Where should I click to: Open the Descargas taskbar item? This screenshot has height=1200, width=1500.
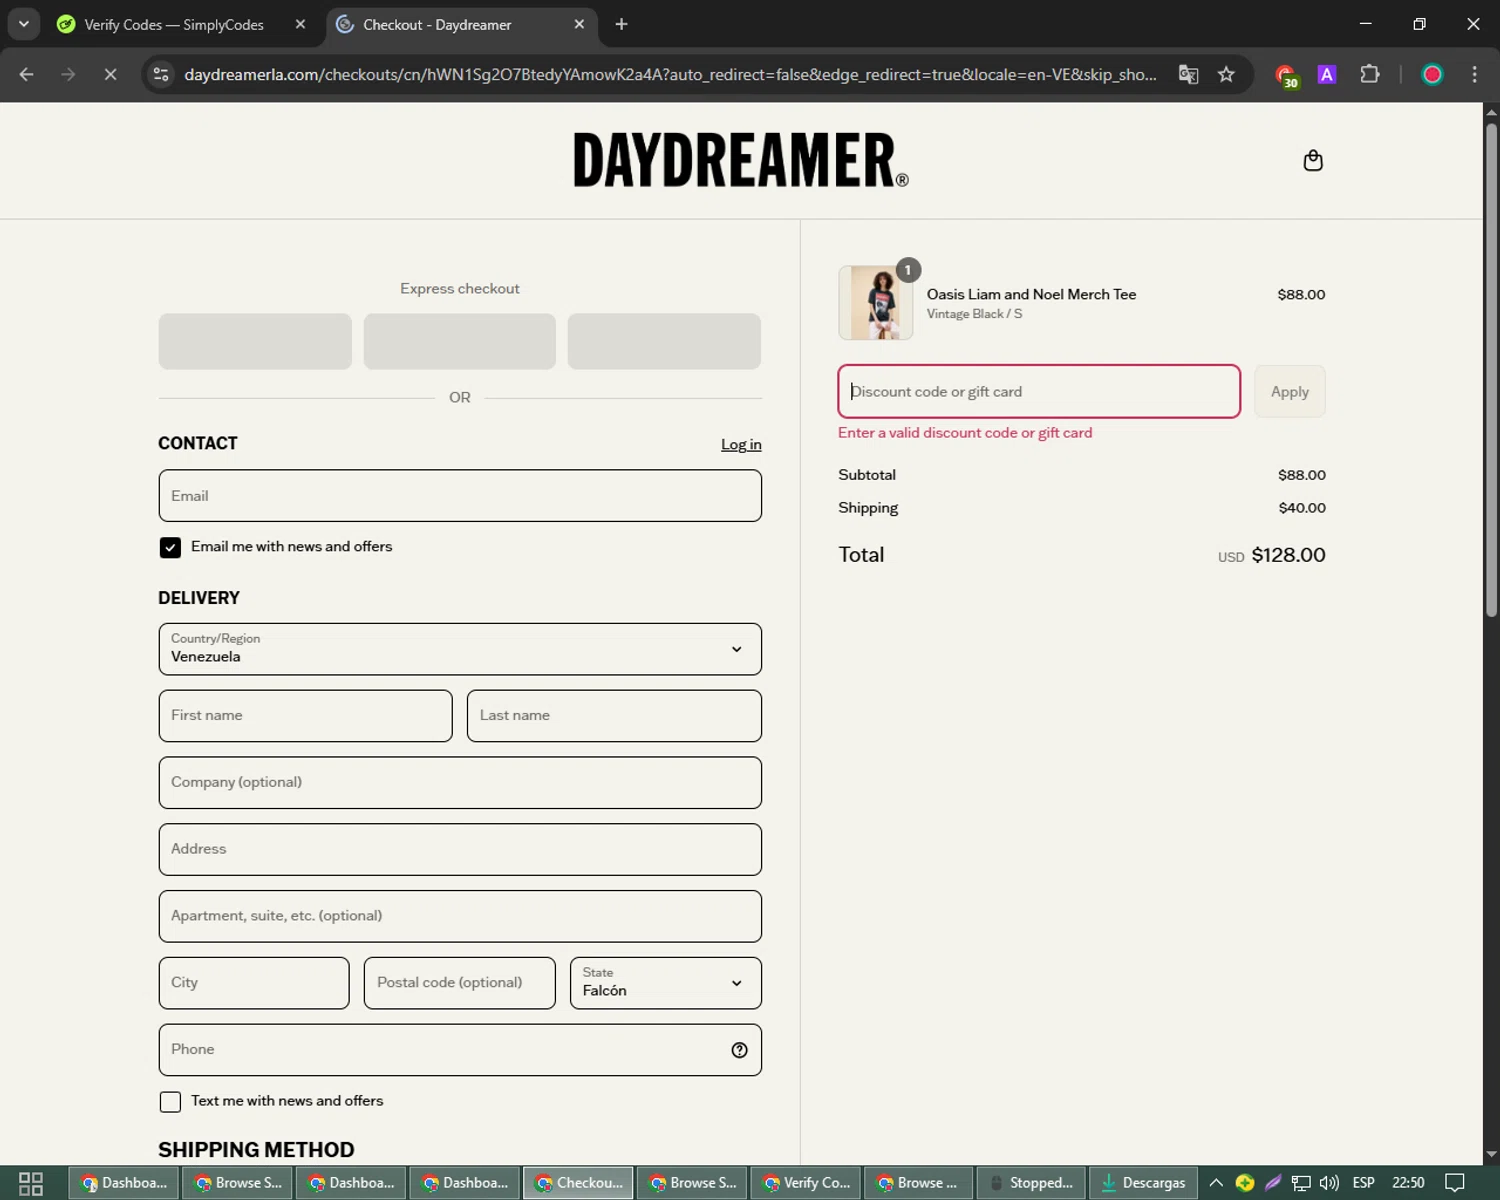tap(1143, 1183)
